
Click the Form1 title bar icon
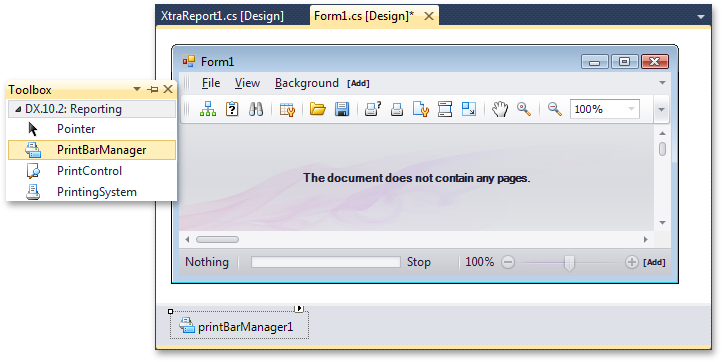click(x=189, y=61)
